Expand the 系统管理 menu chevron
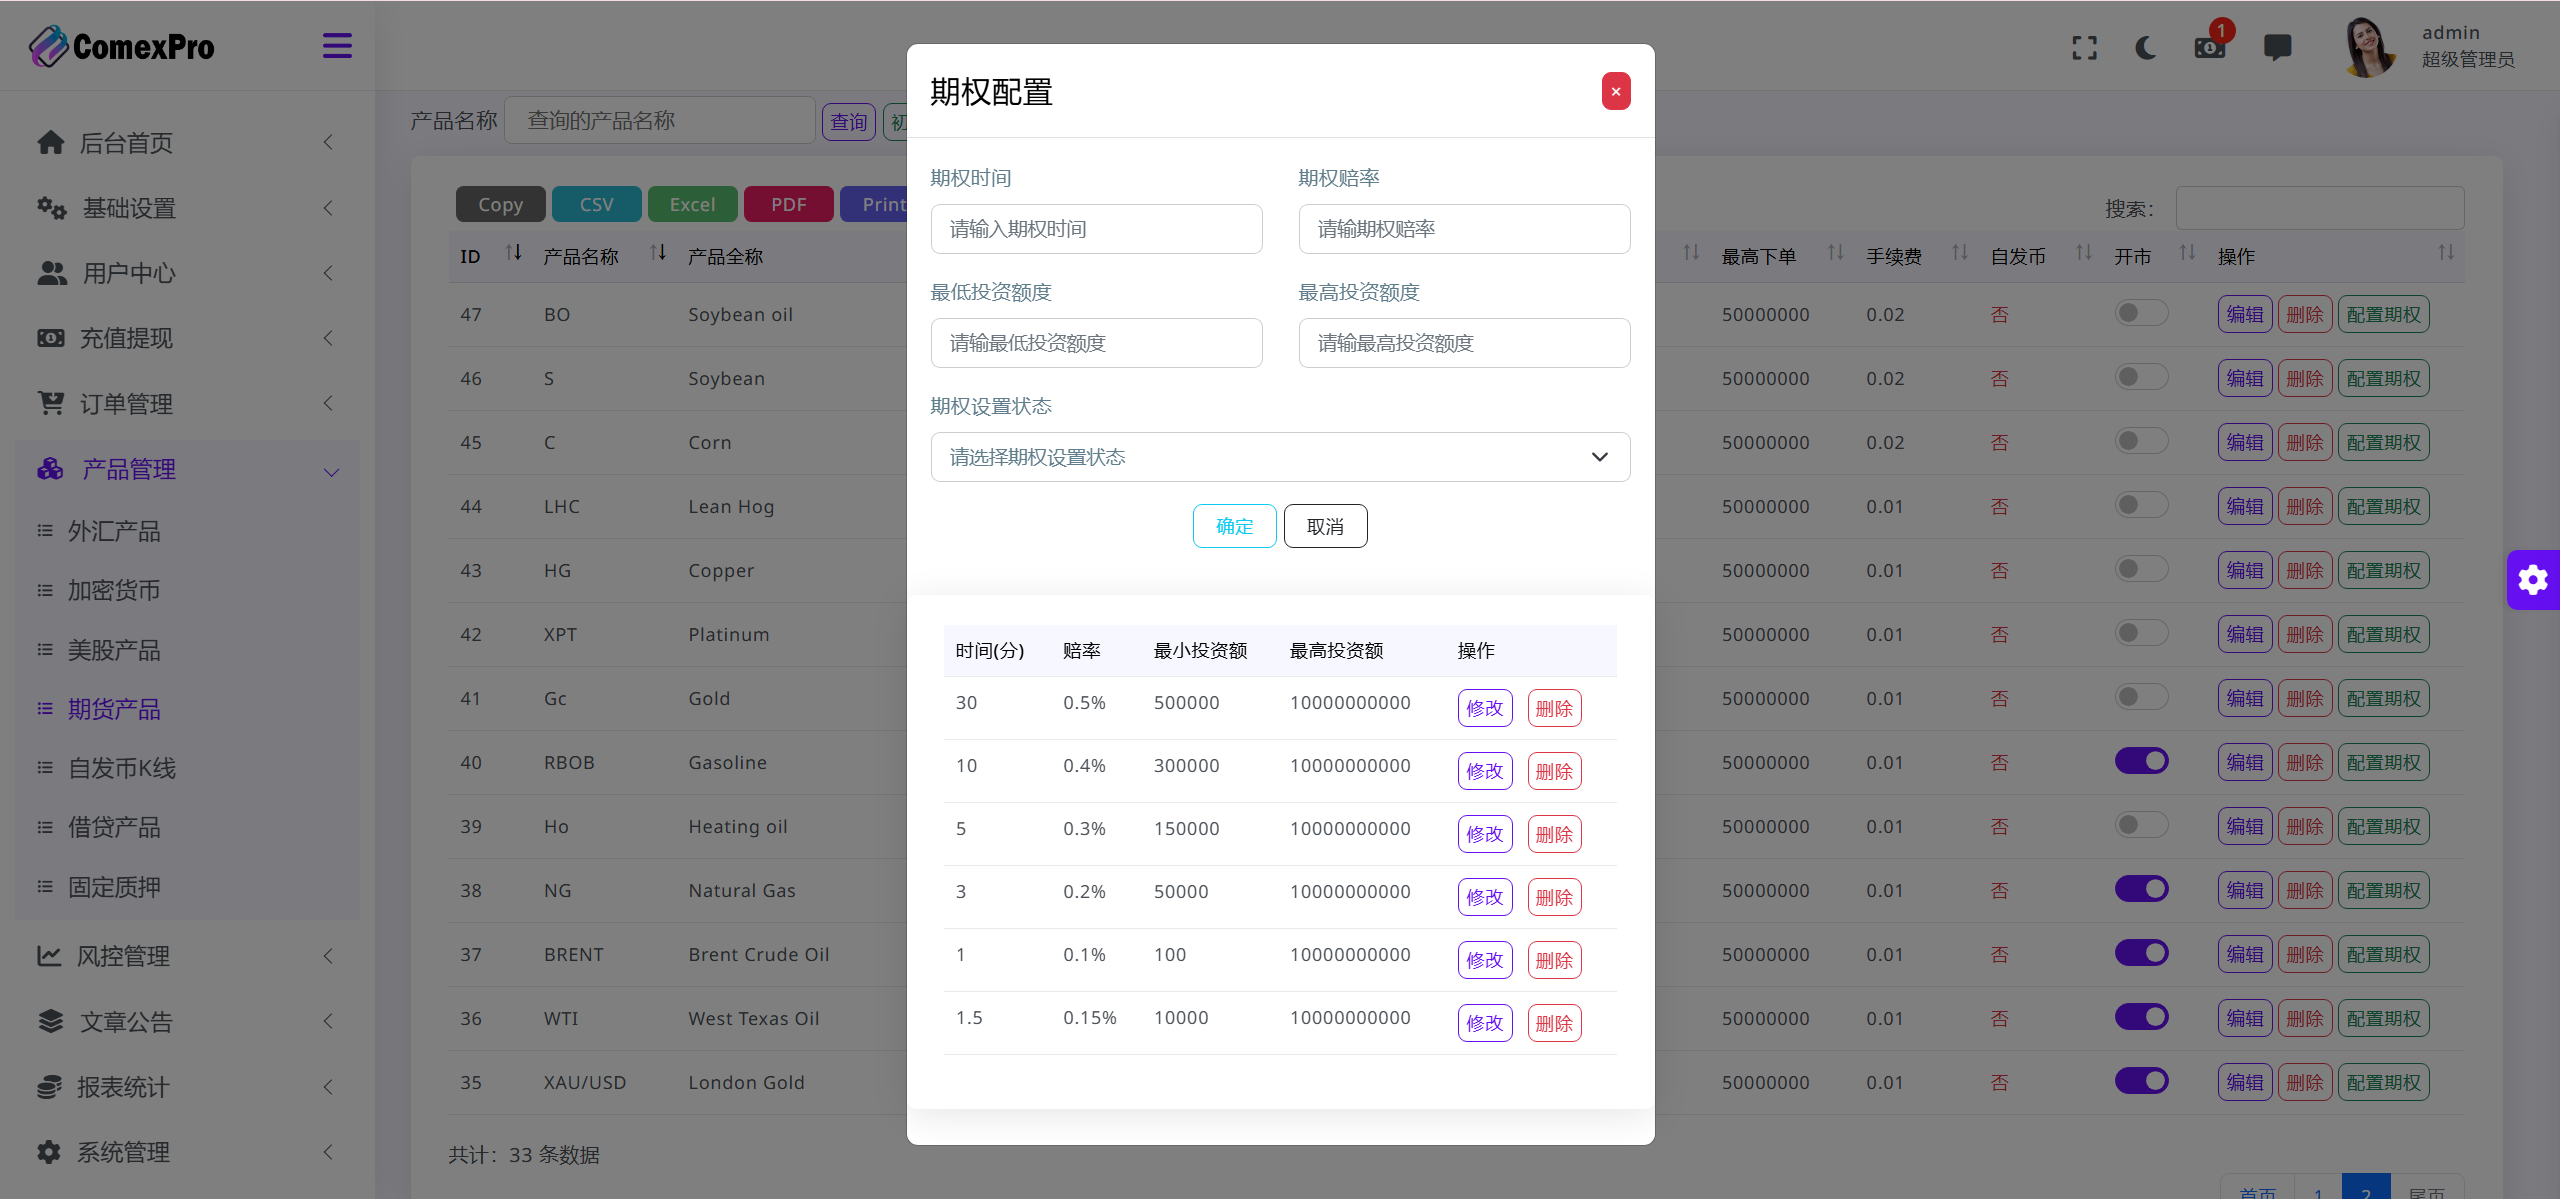 [328, 1152]
